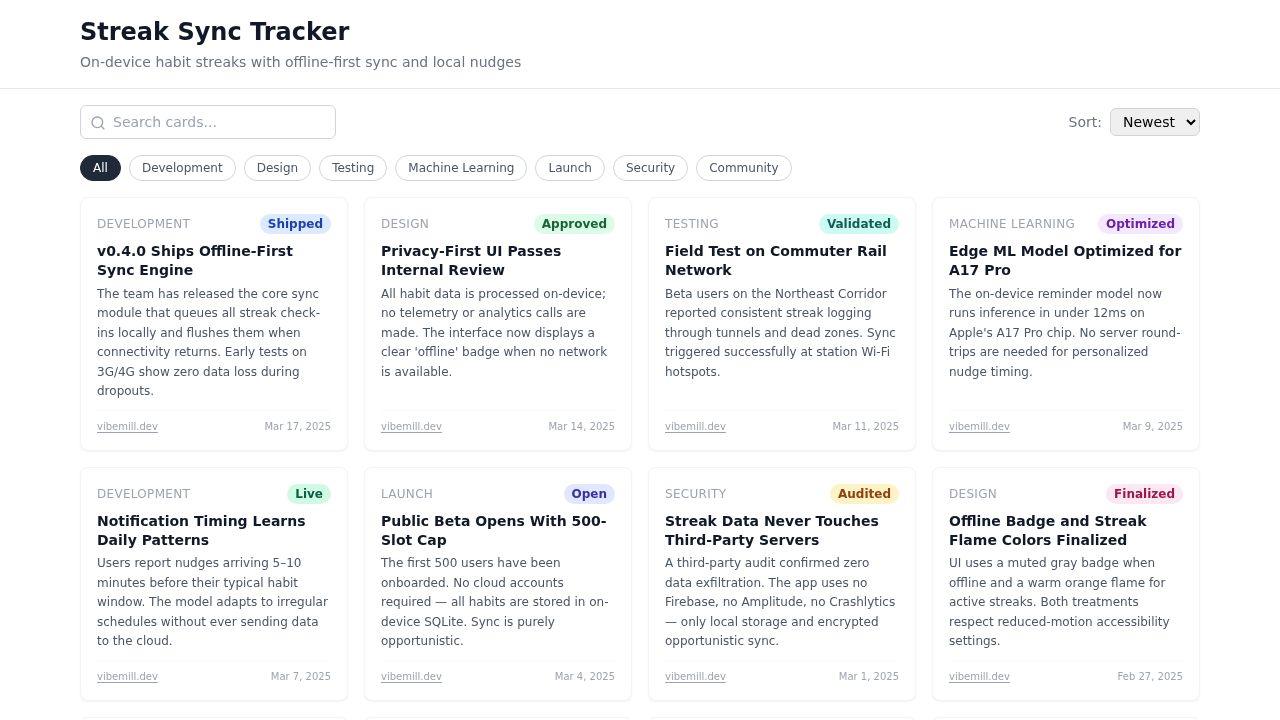Open 'Privacy-First UI Passes Internal Review' title
Image resolution: width=1280 pixels, height=720 pixels.
coord(471,261)
